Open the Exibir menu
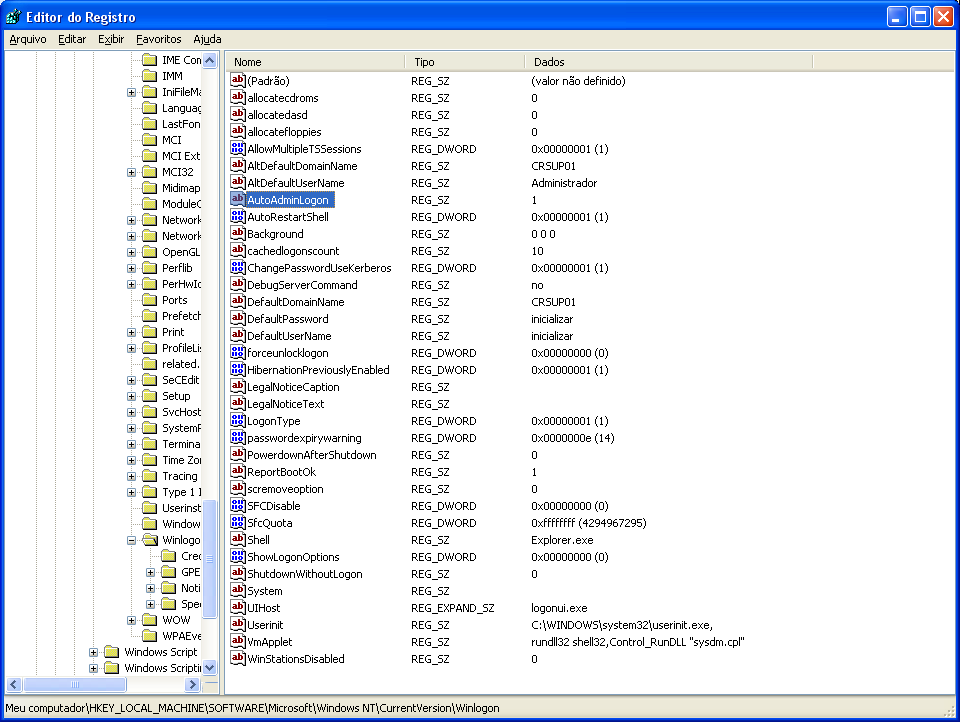 point(111,39)
